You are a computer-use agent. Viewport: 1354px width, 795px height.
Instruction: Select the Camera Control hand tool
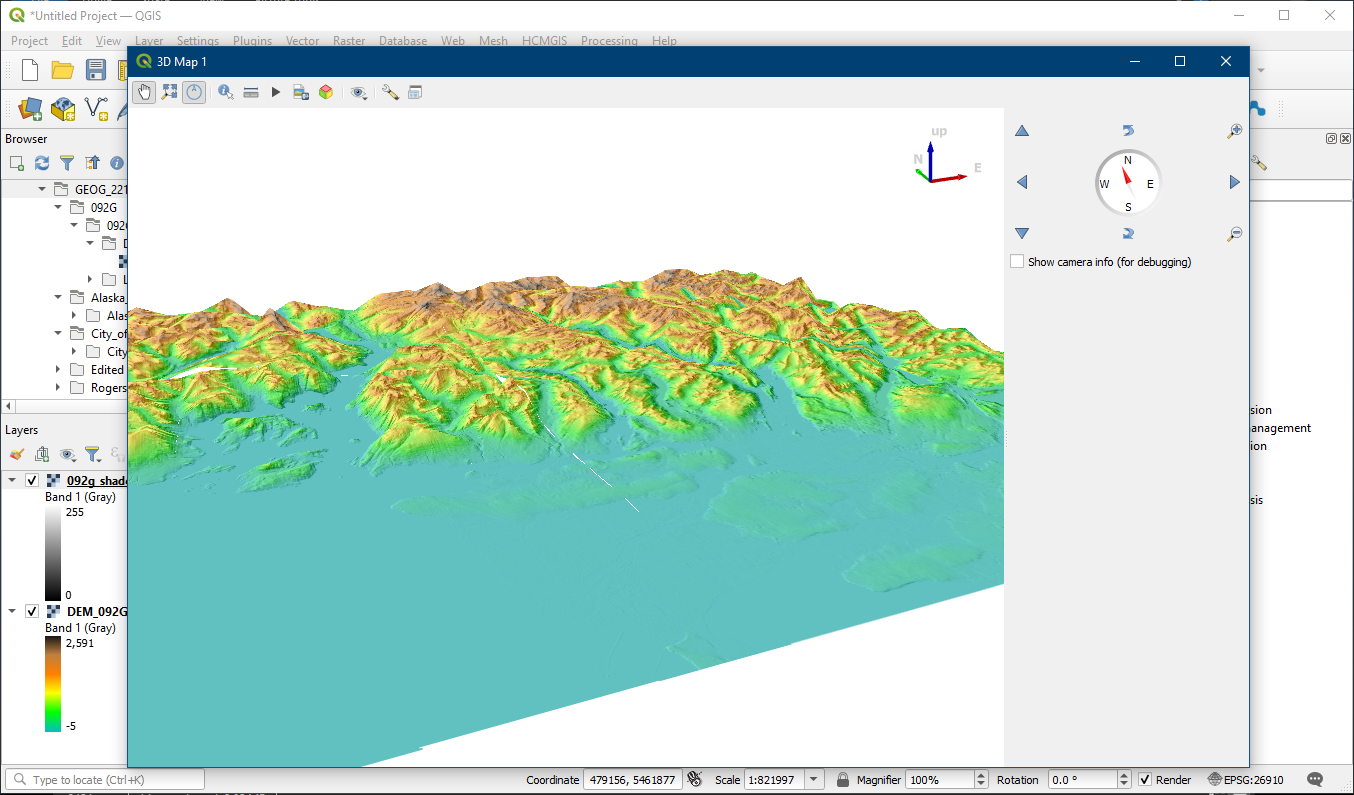(x=144, y=92)
